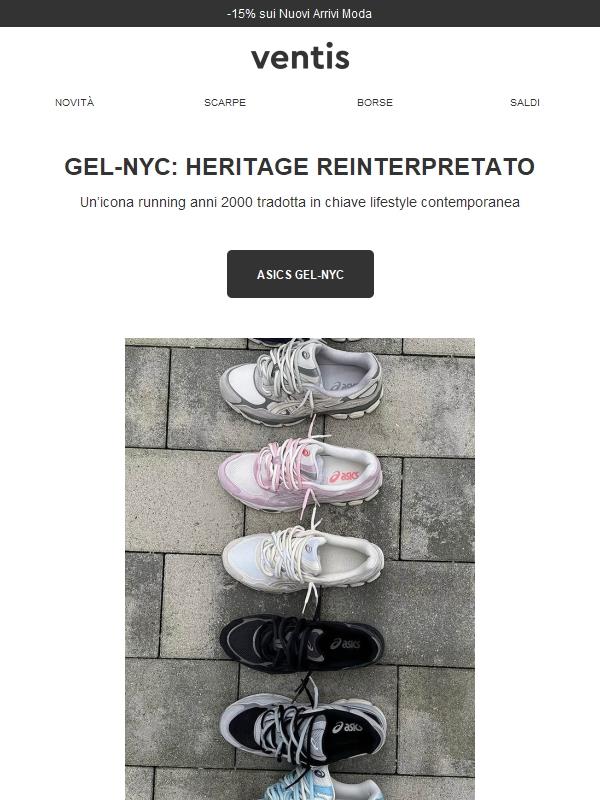The image size is (600, 800).
Task: Open the SCARPE category
Action: pos(225,102)
